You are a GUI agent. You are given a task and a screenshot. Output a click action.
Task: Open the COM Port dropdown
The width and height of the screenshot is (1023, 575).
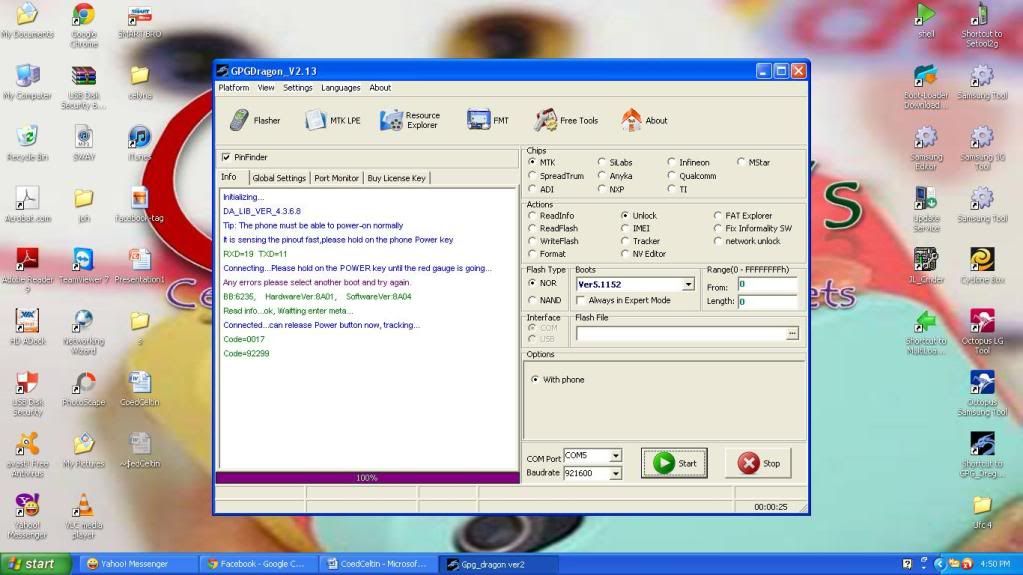[x=615, y=456]
